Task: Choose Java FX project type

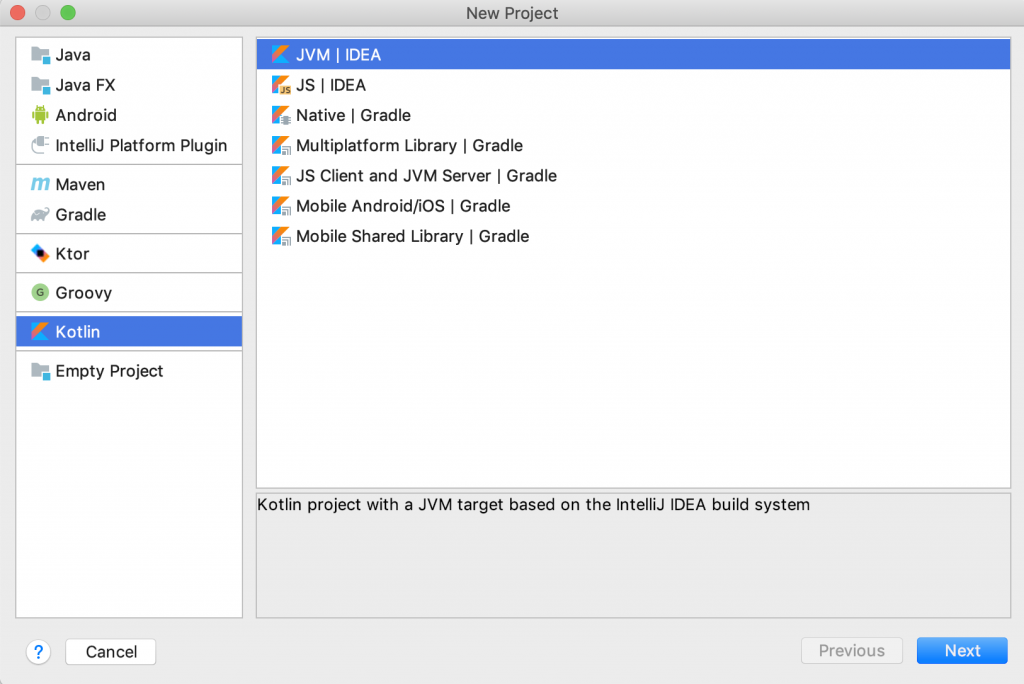Action: 85,85
